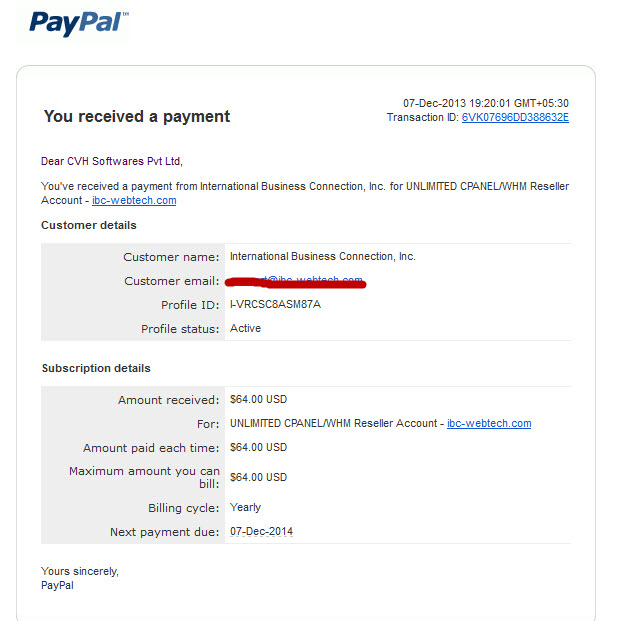This screenshot has width=630, height=621.
Task: Click the Profile status value Active
Action: point(245,329)
